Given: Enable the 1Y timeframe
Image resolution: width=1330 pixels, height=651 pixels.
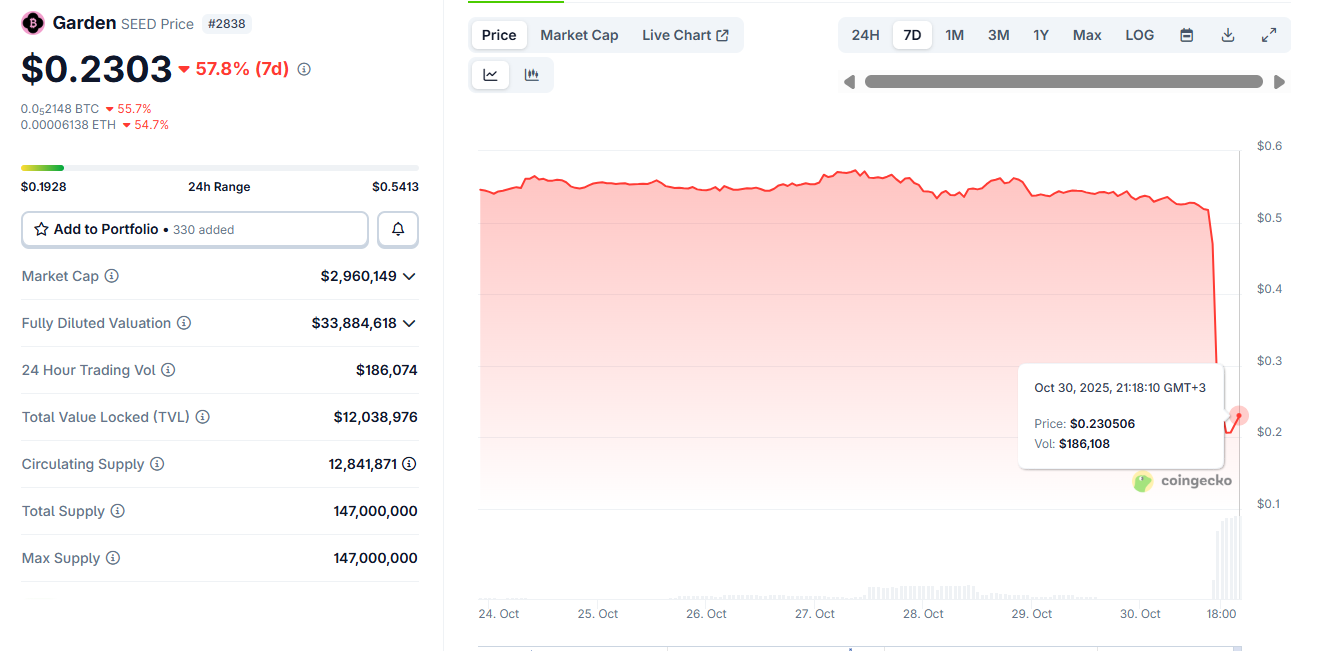Looking at the screenshot, I should click(1041, 34).
